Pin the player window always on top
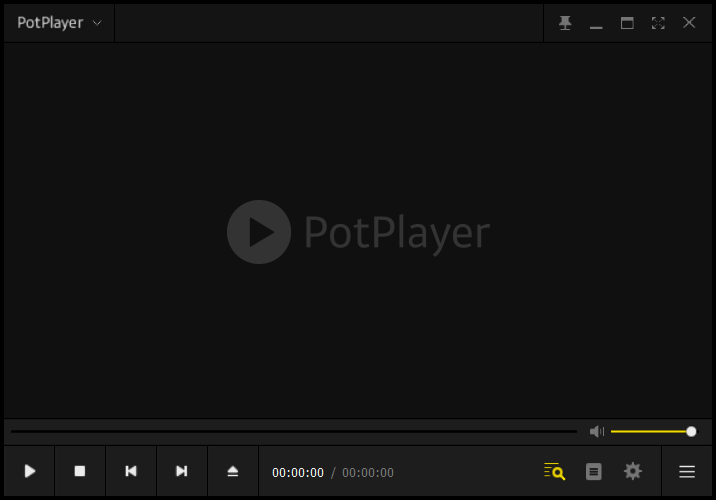The height and width of the screenshot is (500, 716). click(565, 23)
